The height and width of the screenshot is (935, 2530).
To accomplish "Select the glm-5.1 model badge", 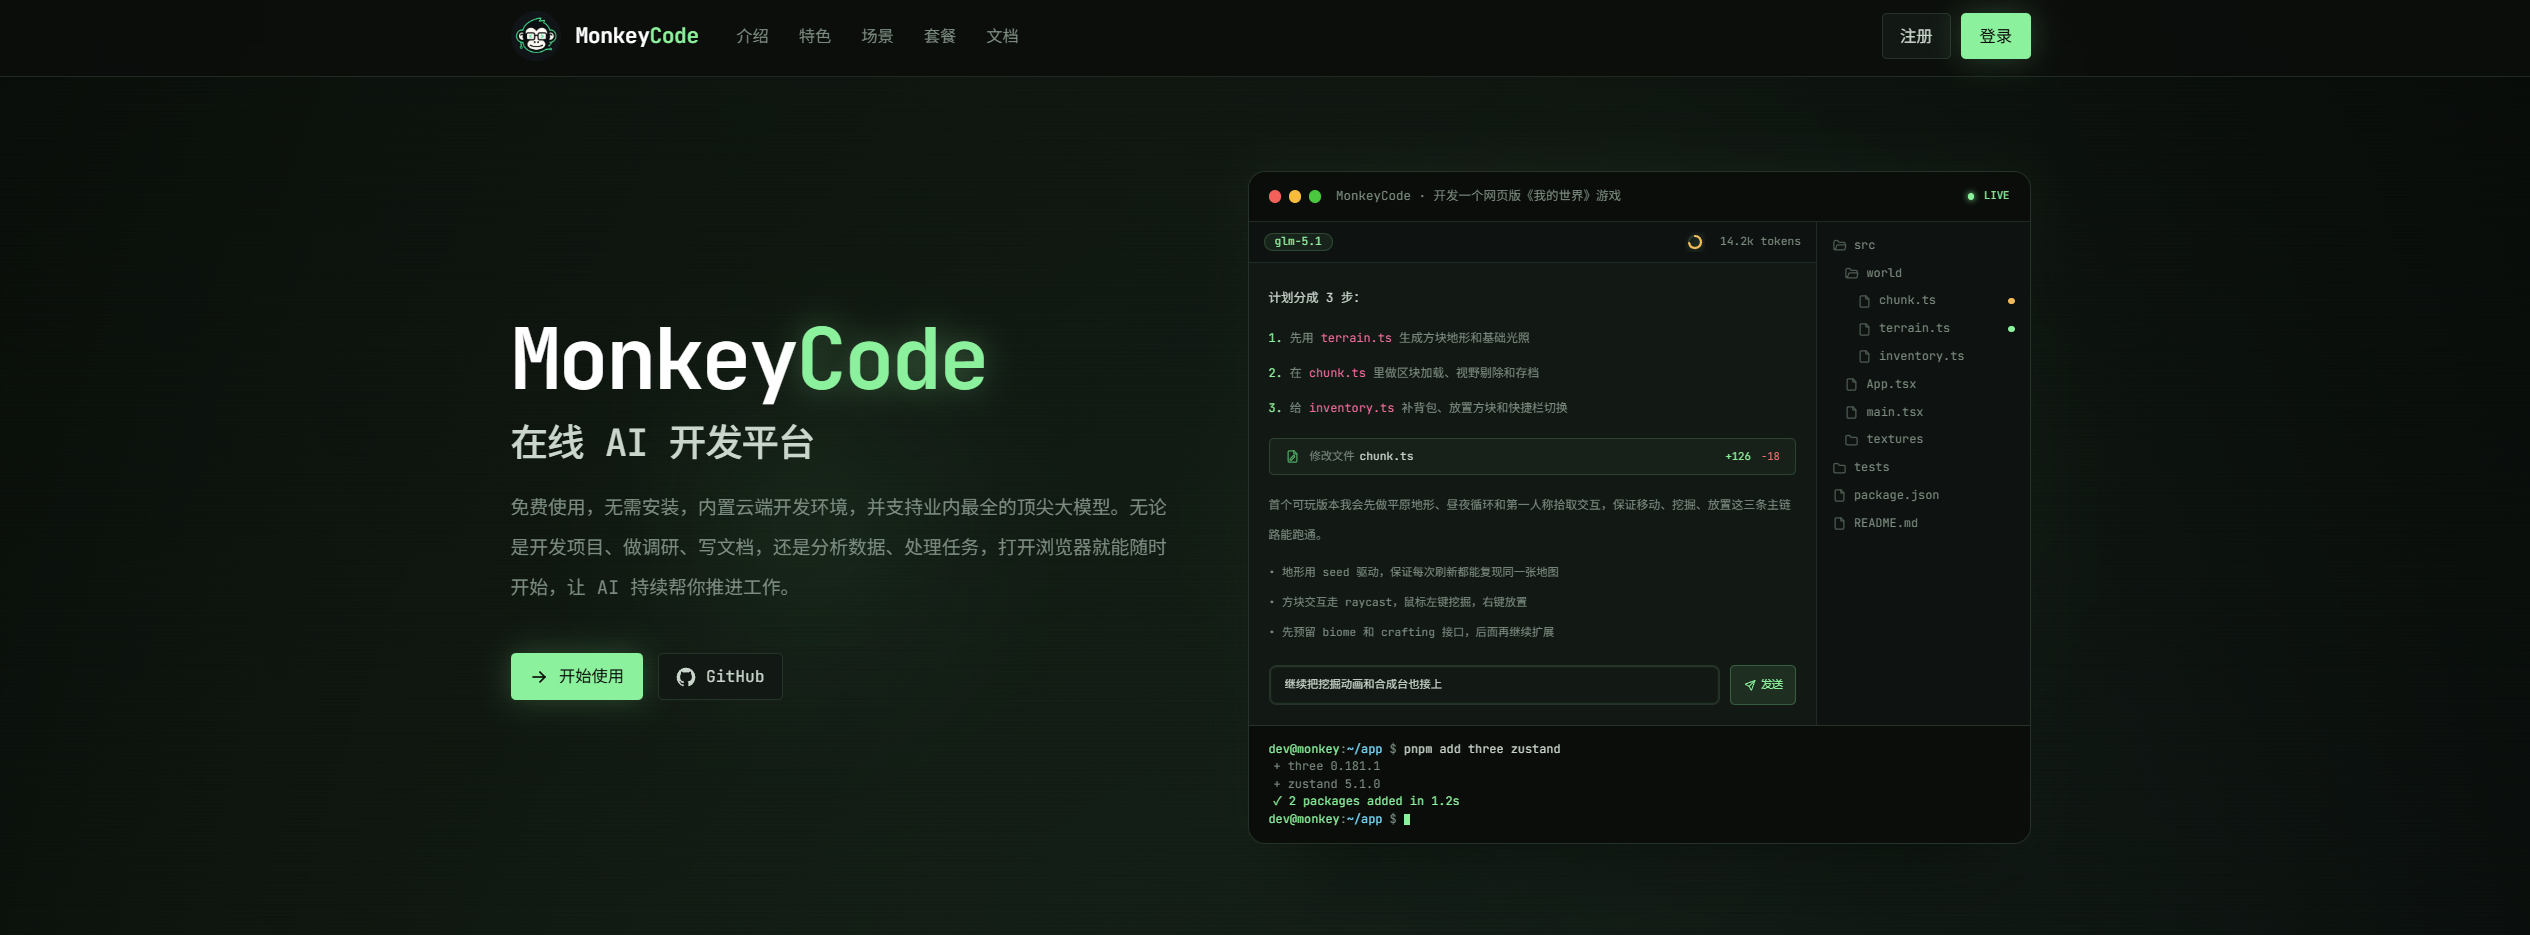I will 1298,241.
